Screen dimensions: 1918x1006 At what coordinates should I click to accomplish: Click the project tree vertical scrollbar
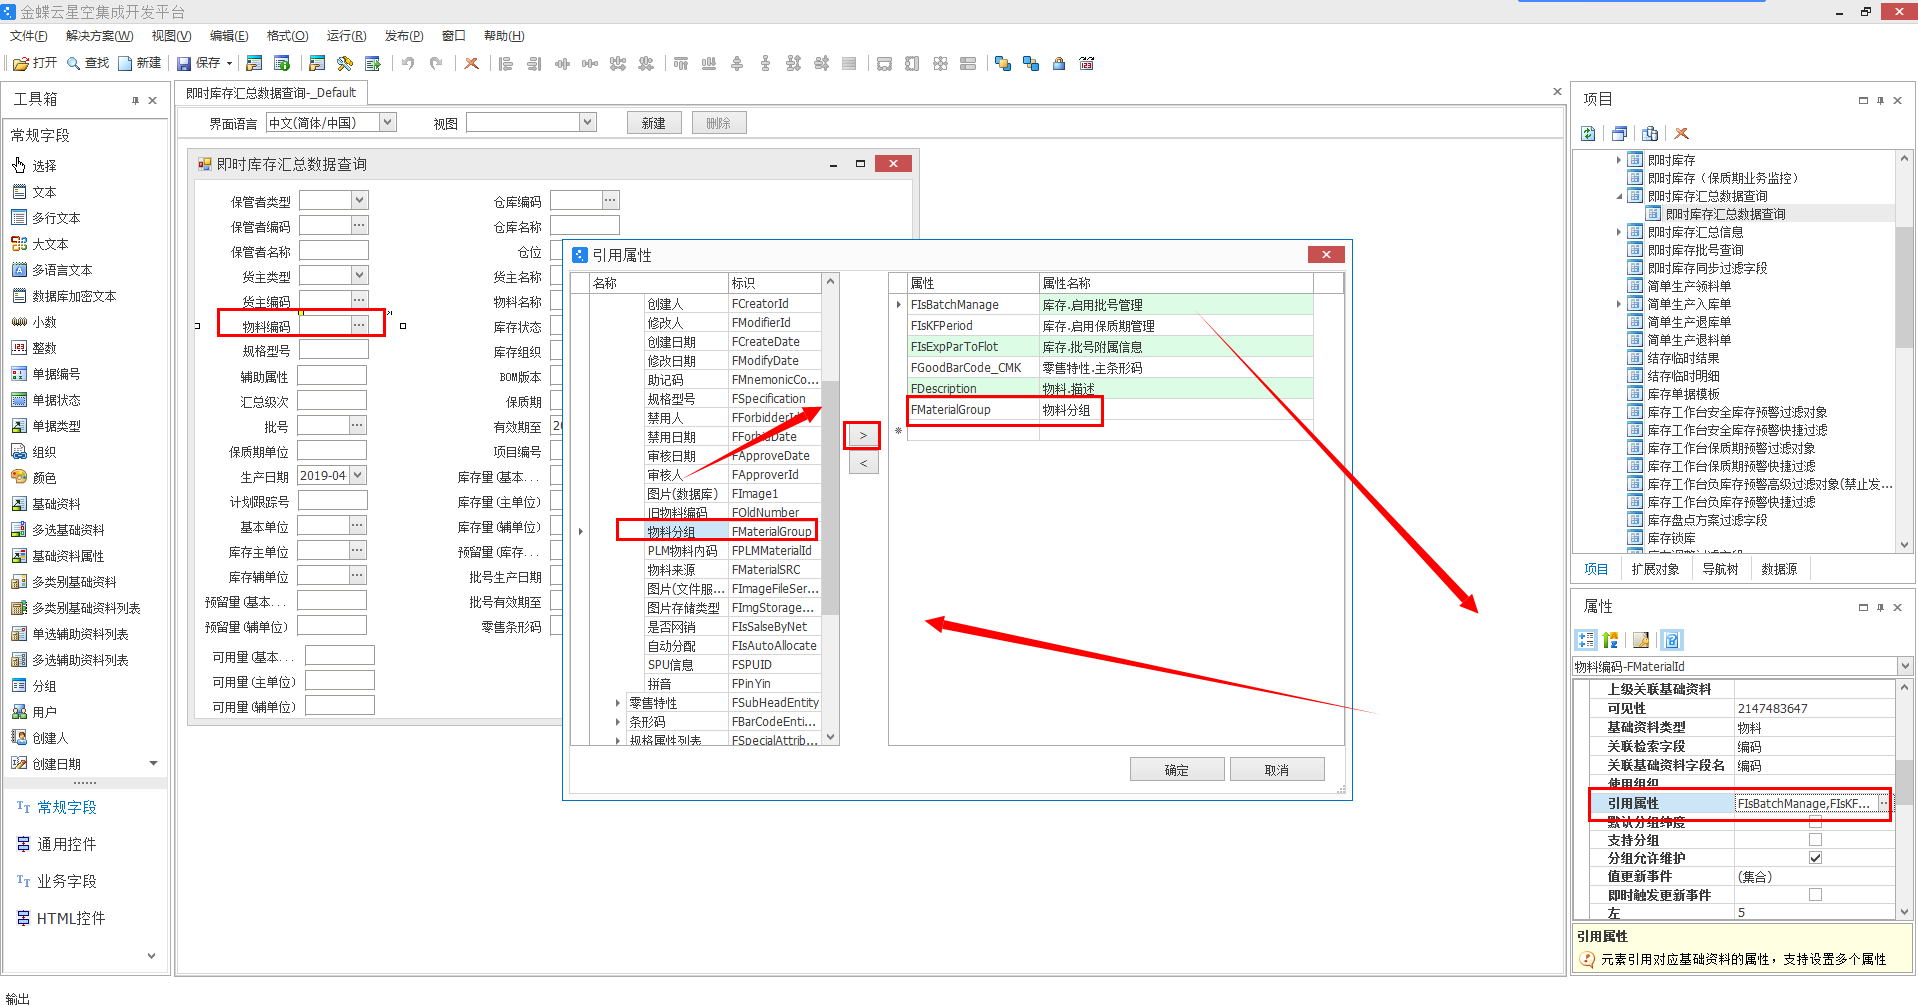click(1904, 286)
